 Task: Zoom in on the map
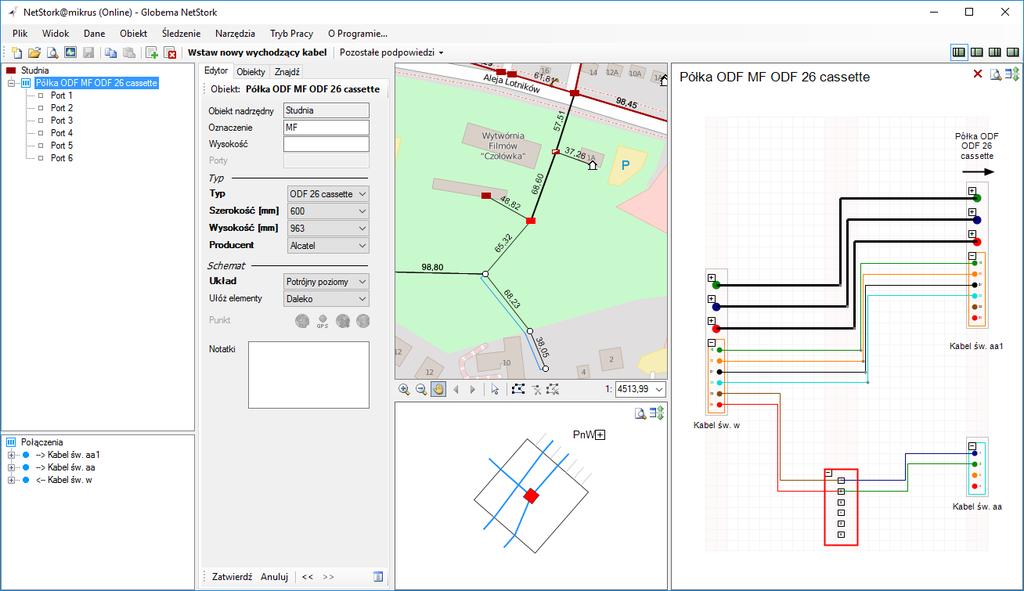(x=404, y=390)
